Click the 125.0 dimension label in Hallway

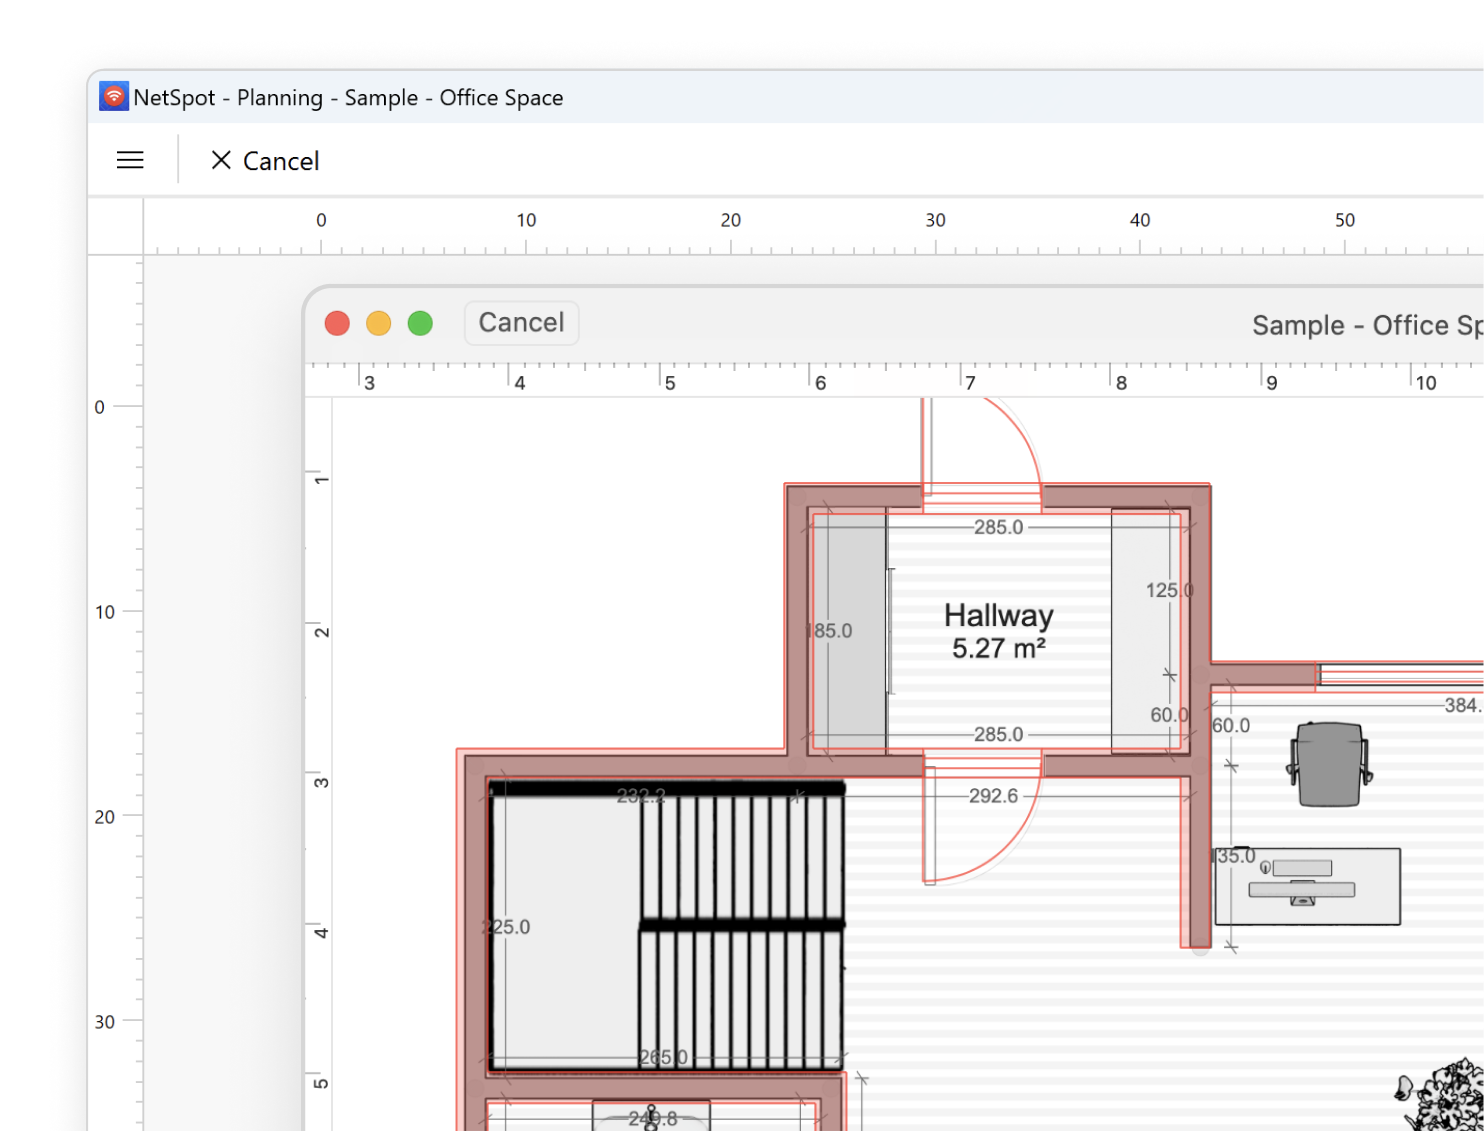(1168, 590)
